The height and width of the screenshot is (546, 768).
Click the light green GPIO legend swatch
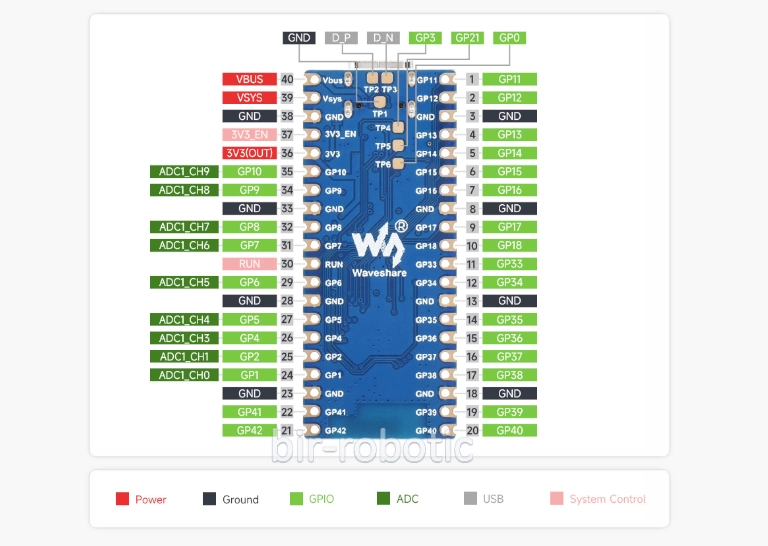point(296,499)
